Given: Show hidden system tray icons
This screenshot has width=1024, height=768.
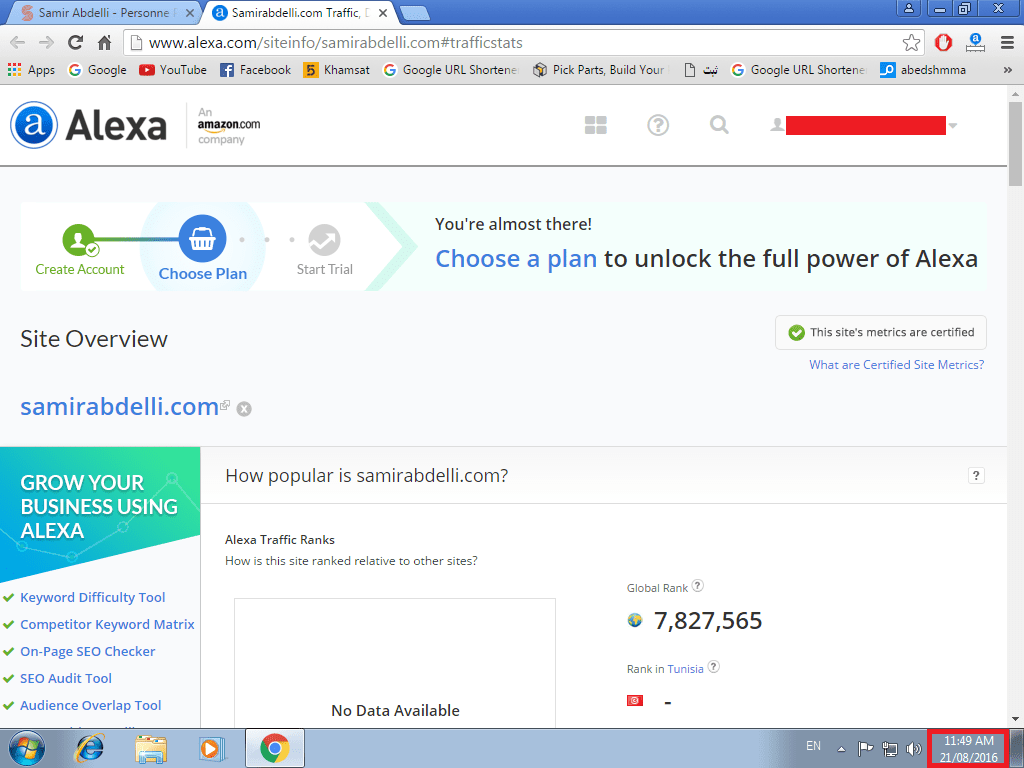Looking at the screenshot, I should pos(842,749).
